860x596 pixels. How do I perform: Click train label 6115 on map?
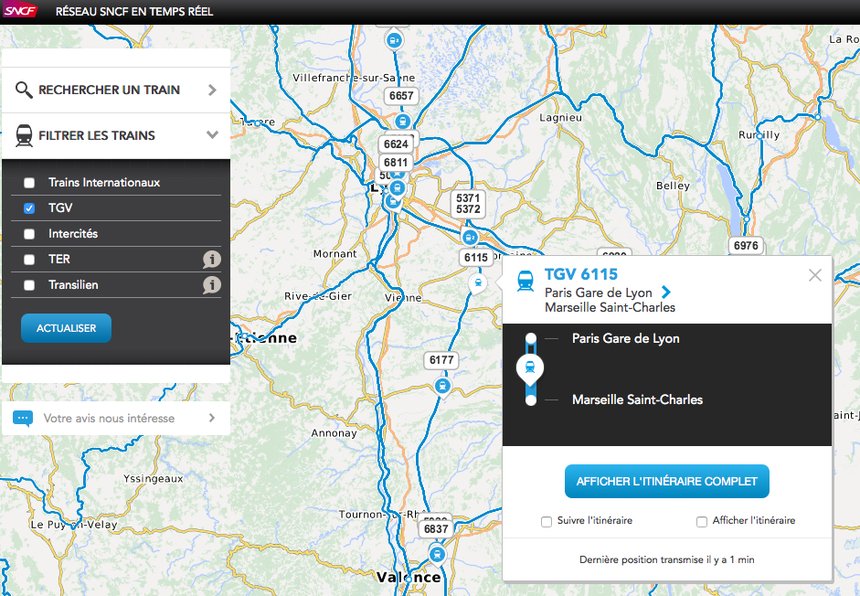point(476,258)
